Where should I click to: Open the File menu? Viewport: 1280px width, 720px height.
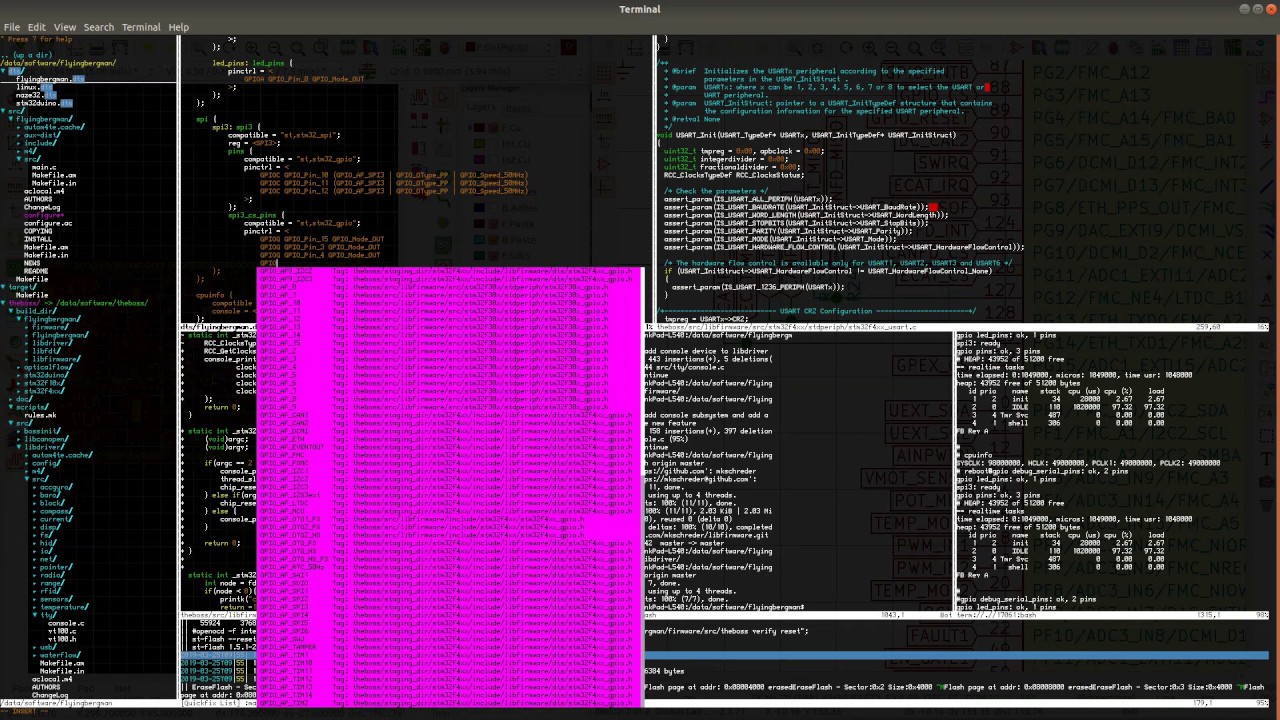pos(12,27)
